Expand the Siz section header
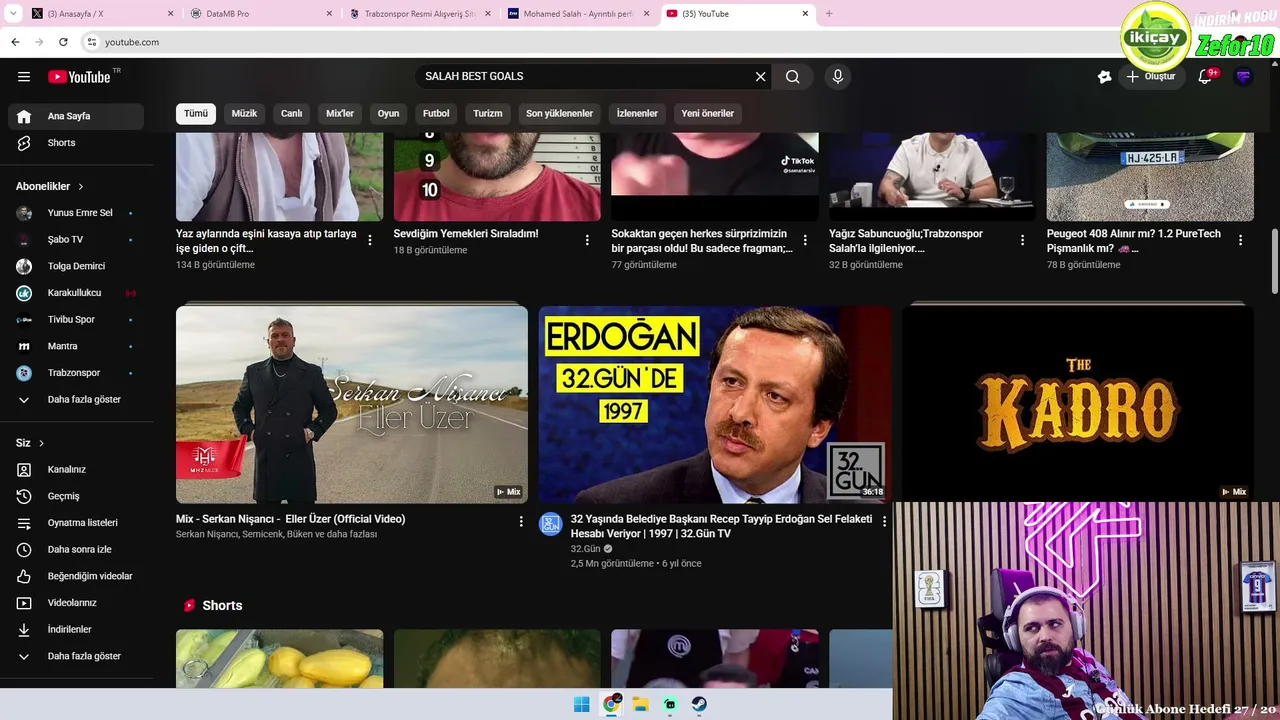 30,443
